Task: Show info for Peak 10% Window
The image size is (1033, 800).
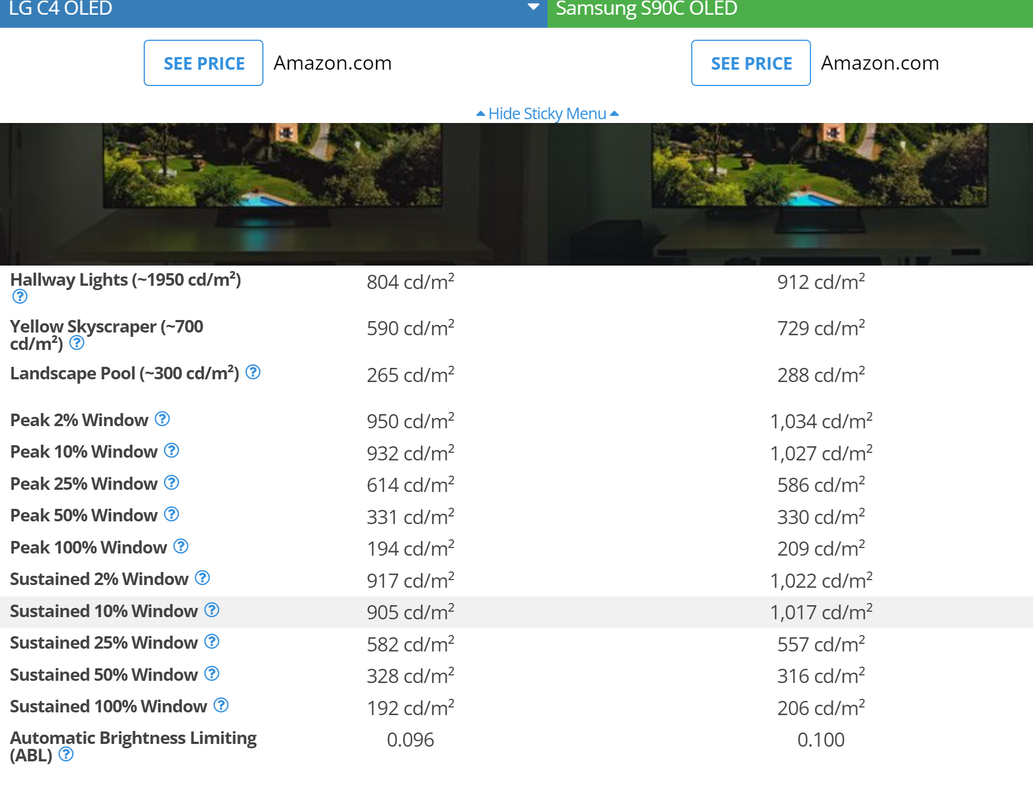Action: [x=171, y=451]
